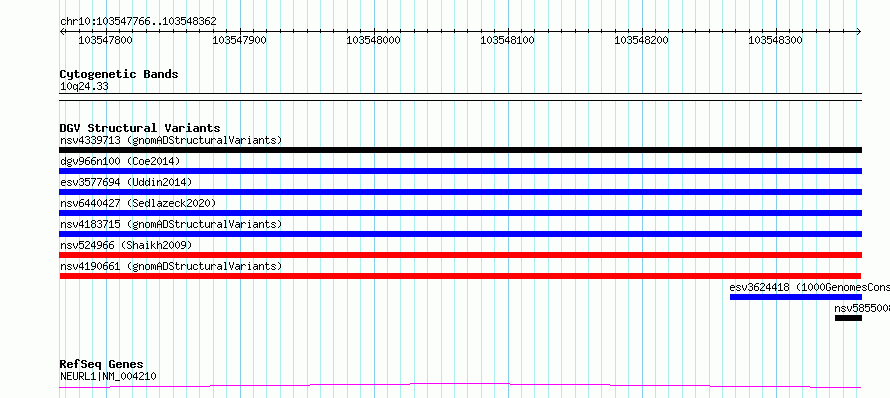Select the RefSeq Genes track title
Screen dimensions: 890x398
point(102,364)
